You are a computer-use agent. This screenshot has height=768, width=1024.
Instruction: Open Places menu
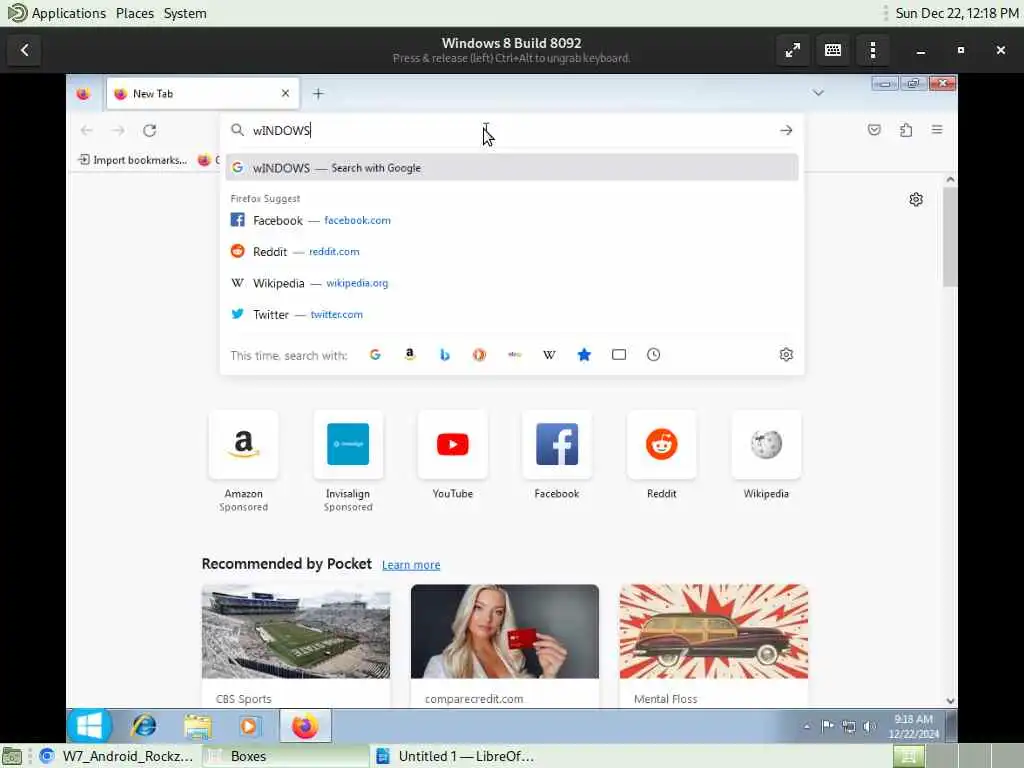click(x=135, y=13)
